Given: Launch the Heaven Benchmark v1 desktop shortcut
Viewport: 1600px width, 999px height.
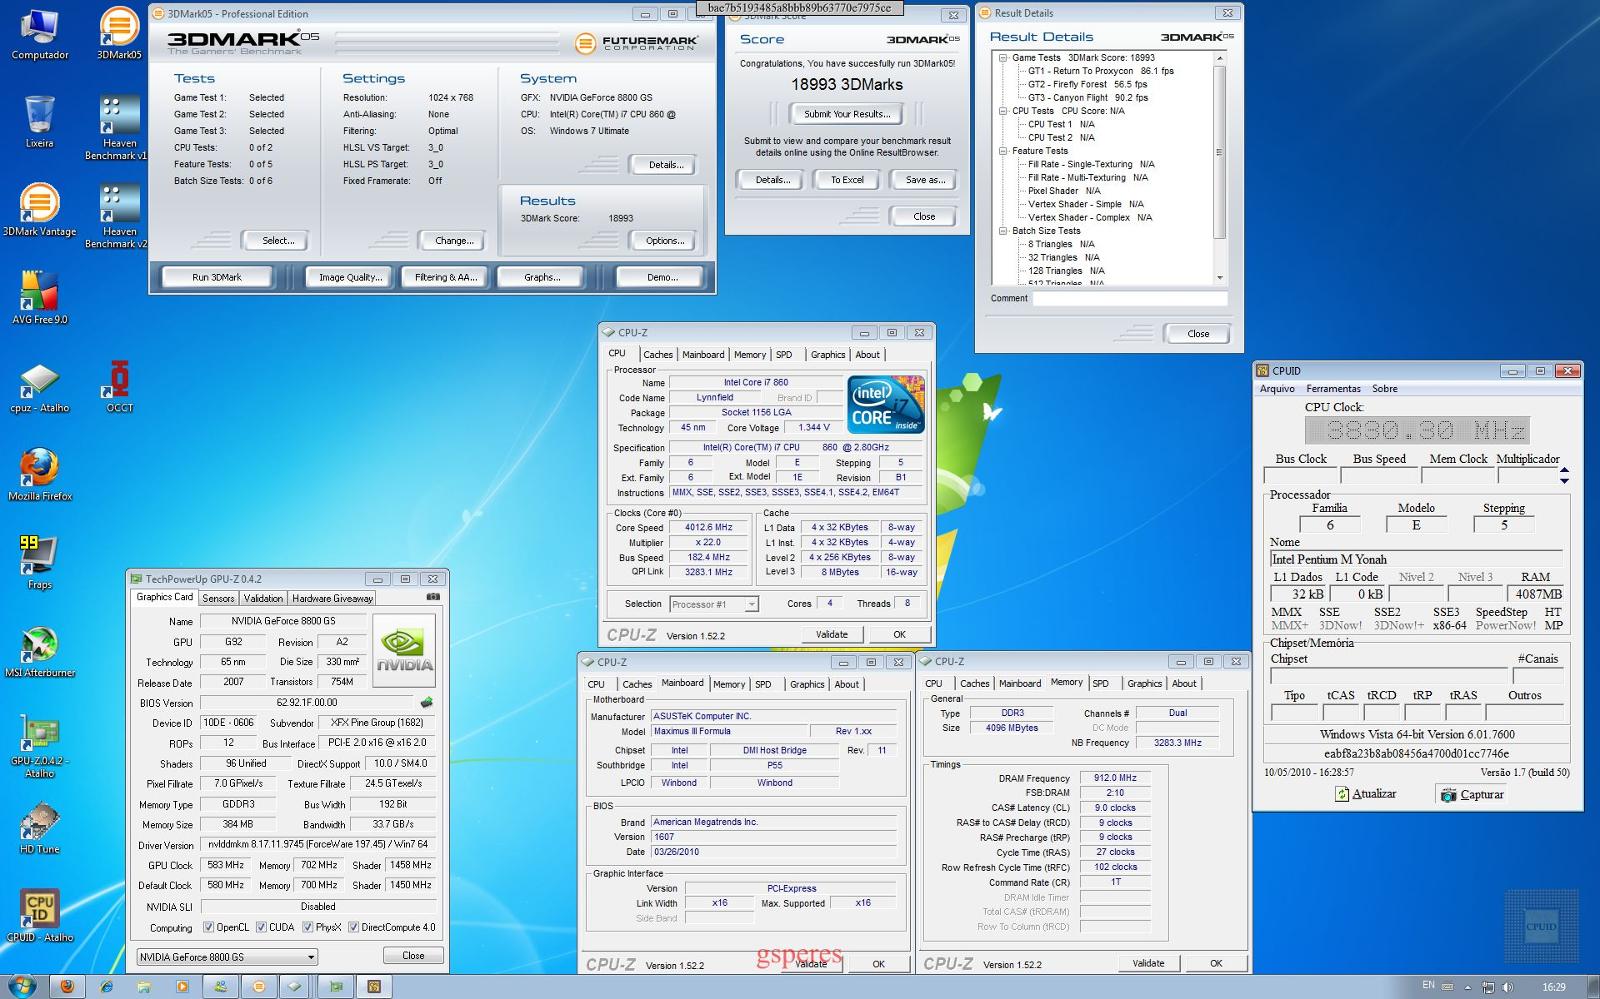Looking at the screenshot, I should [119, 128].
